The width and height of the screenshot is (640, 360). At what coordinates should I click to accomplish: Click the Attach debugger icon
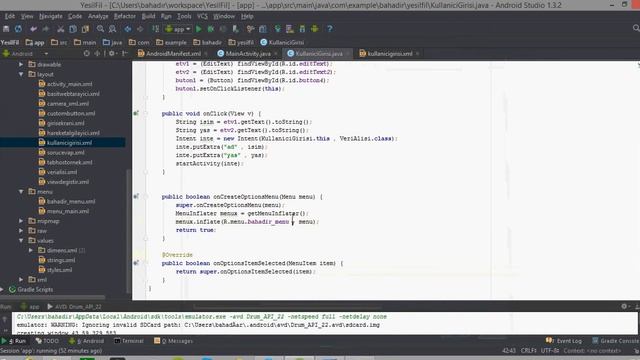click(236, 29)
